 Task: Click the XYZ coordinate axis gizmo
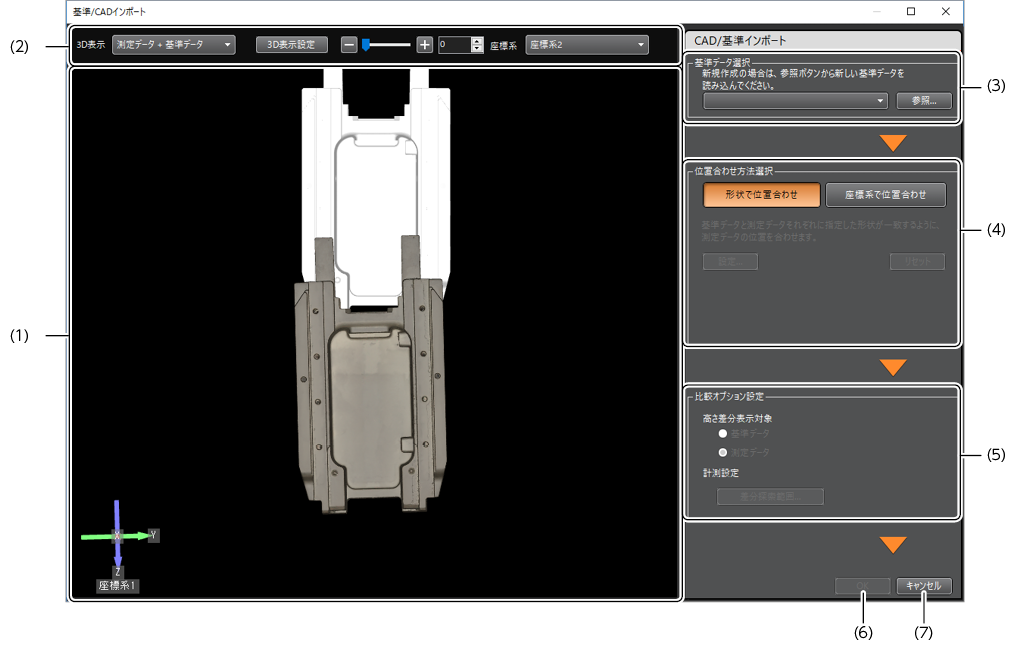coord(118,537)
